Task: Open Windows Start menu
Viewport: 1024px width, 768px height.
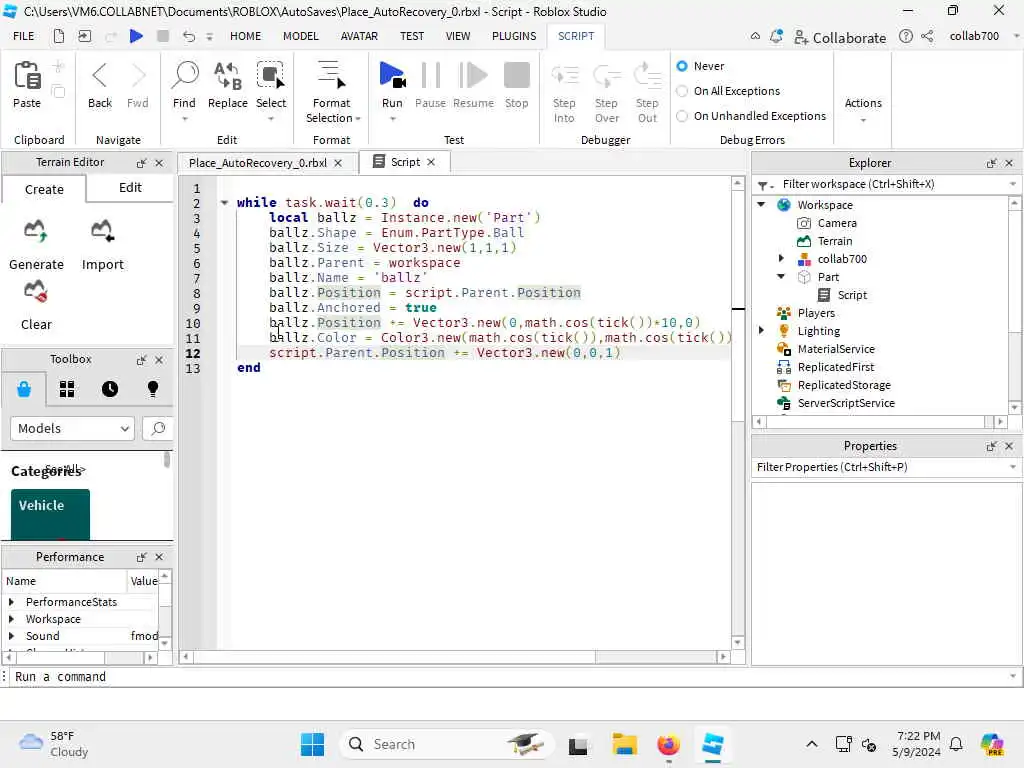Action: pos(312,744)
